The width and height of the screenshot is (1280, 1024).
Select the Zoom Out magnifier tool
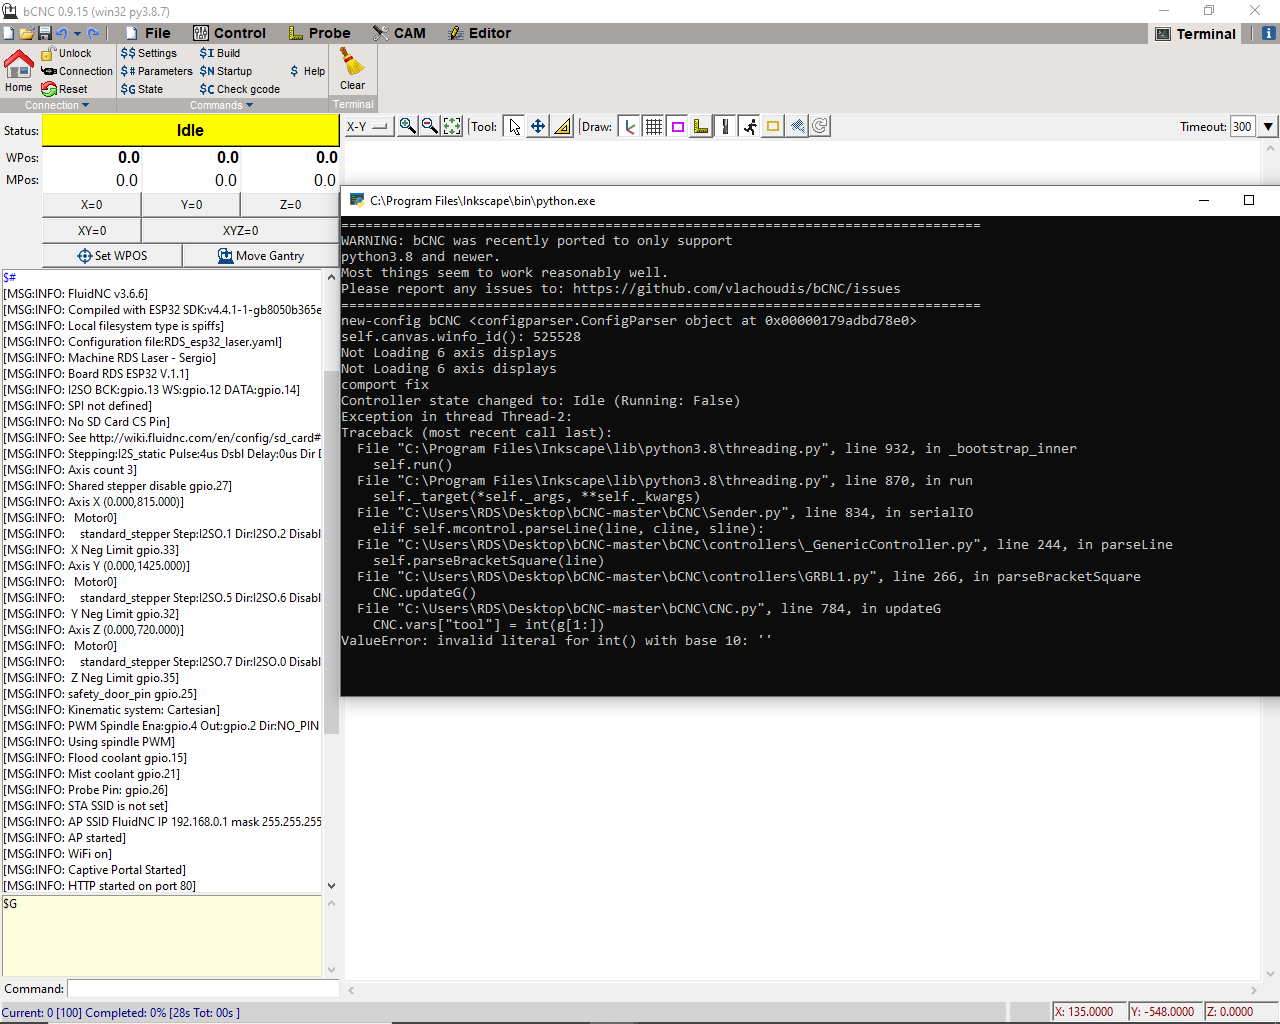tap(430, 126)
